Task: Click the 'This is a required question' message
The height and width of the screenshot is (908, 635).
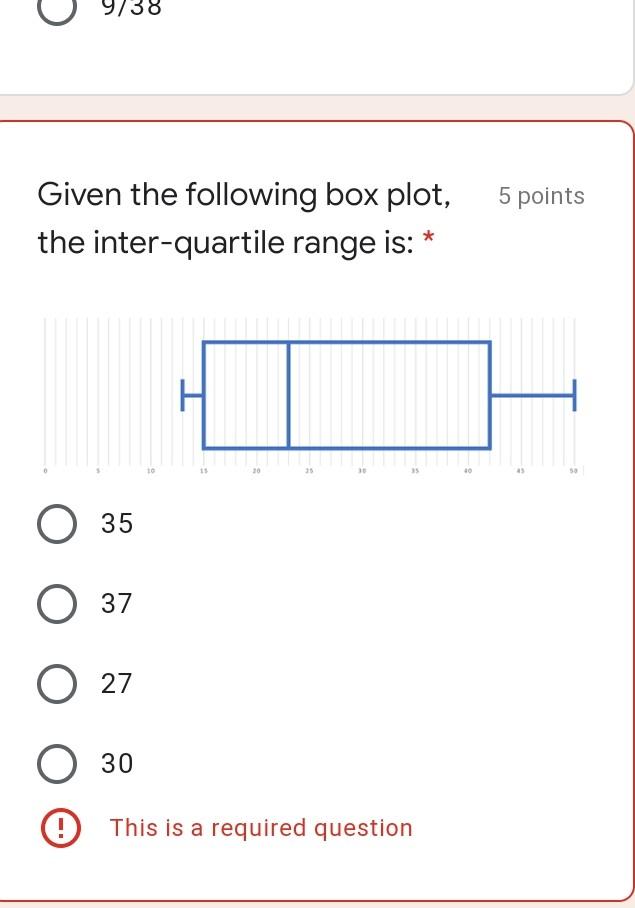Action: tap(261, 828)
